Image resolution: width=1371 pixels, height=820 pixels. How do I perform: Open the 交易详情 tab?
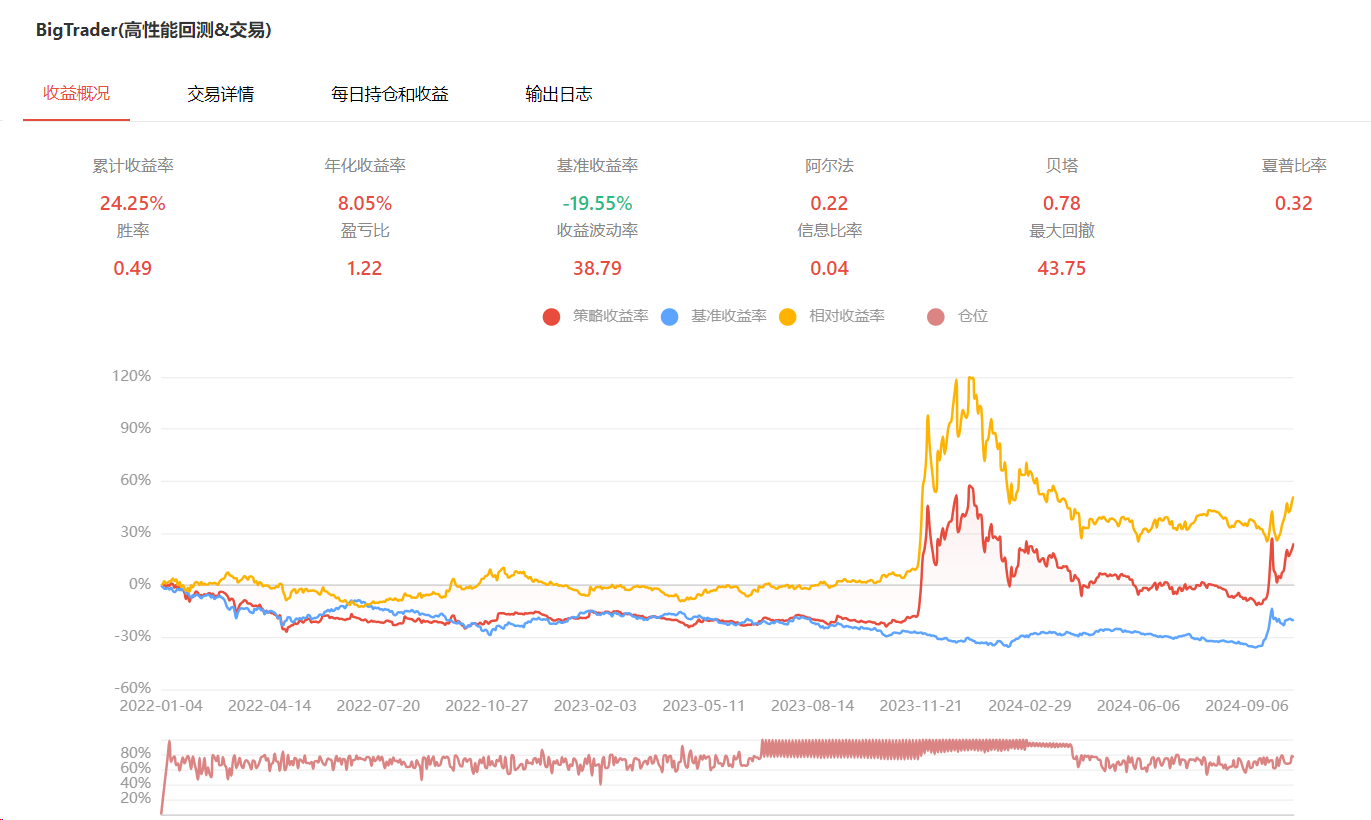tap(220, 94)
